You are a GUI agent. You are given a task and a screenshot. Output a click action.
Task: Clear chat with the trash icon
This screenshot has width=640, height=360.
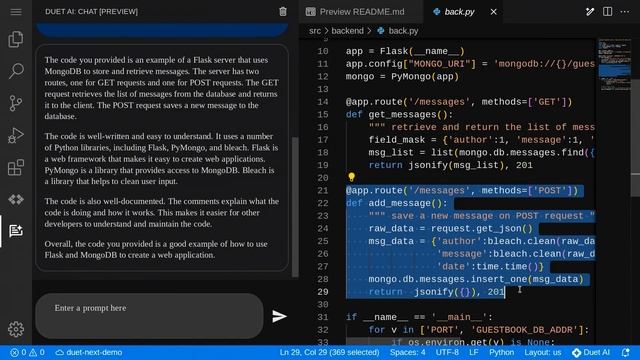(283, 11)
